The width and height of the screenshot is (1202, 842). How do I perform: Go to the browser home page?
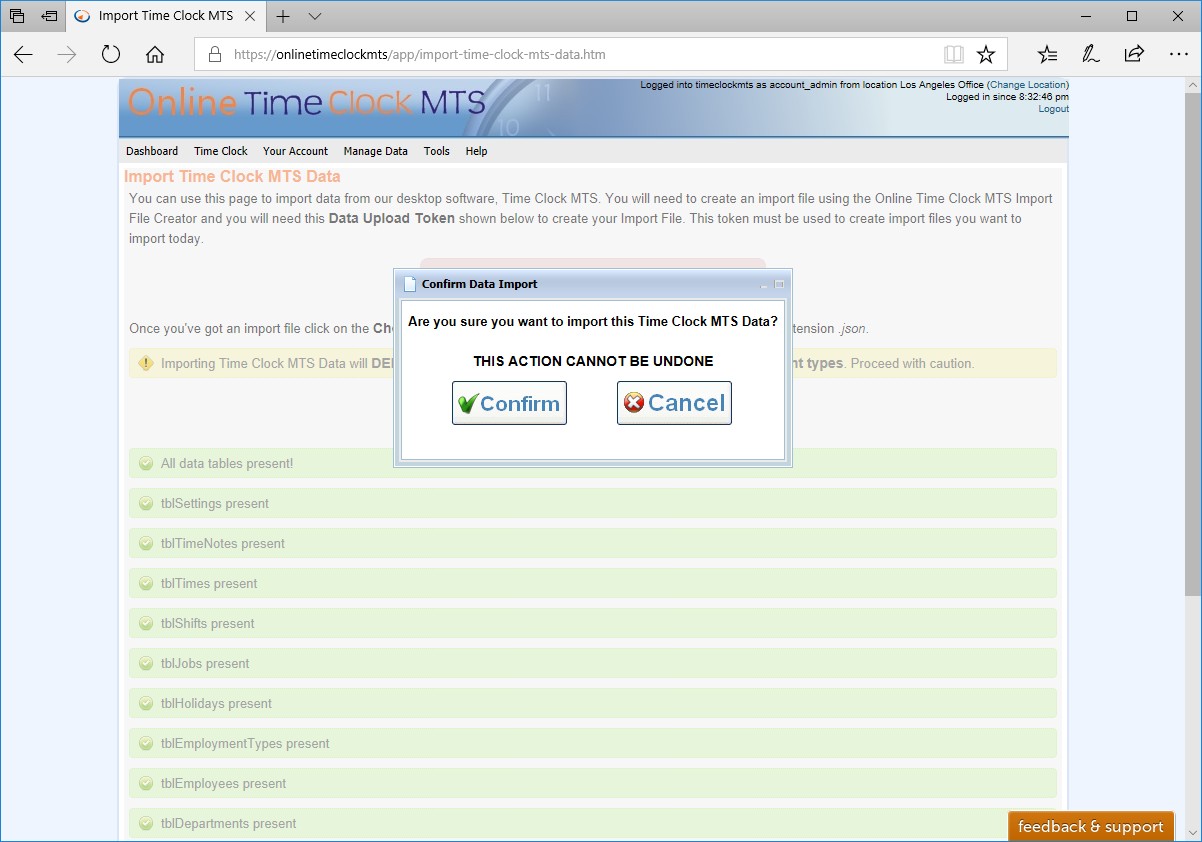pyautogui.click(x=155, y=55)
